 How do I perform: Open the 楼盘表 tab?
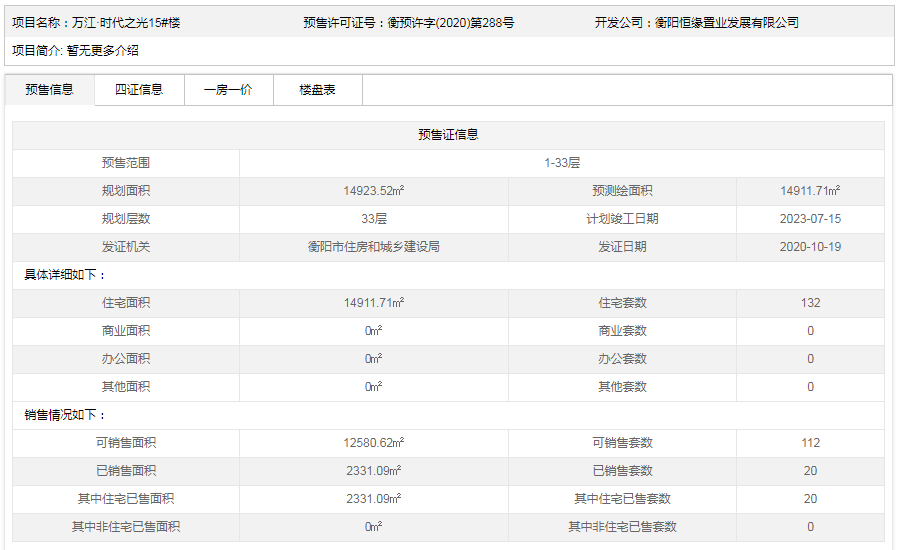(x=317, y=90)
